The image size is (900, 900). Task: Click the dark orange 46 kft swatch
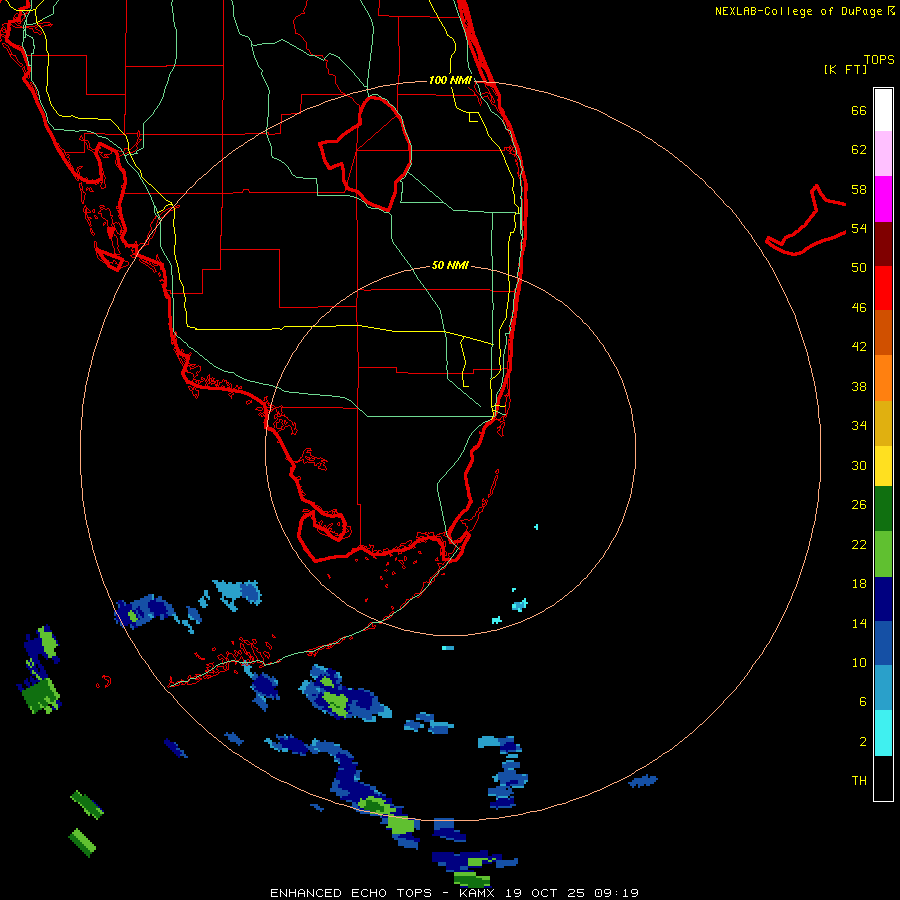click(x=883, y=333)
